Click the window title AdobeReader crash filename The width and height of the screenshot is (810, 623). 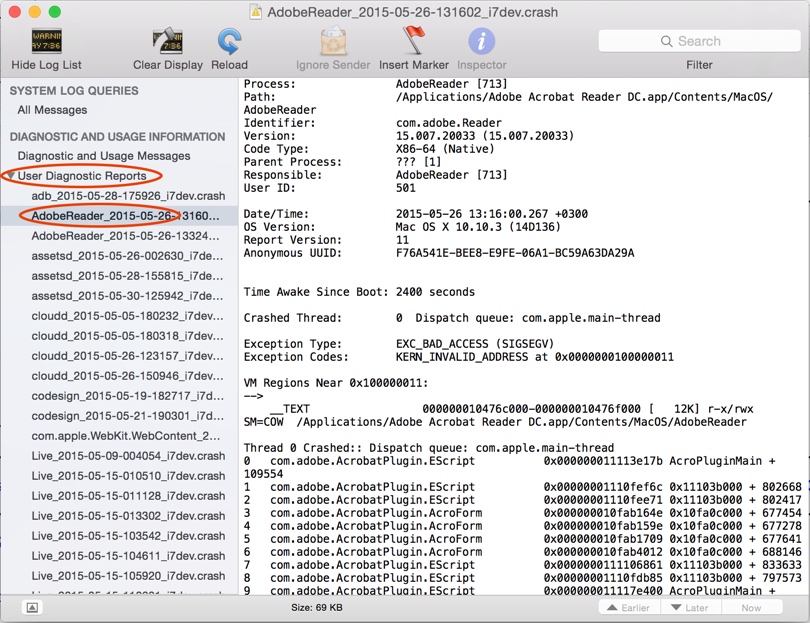pos(412,12)
